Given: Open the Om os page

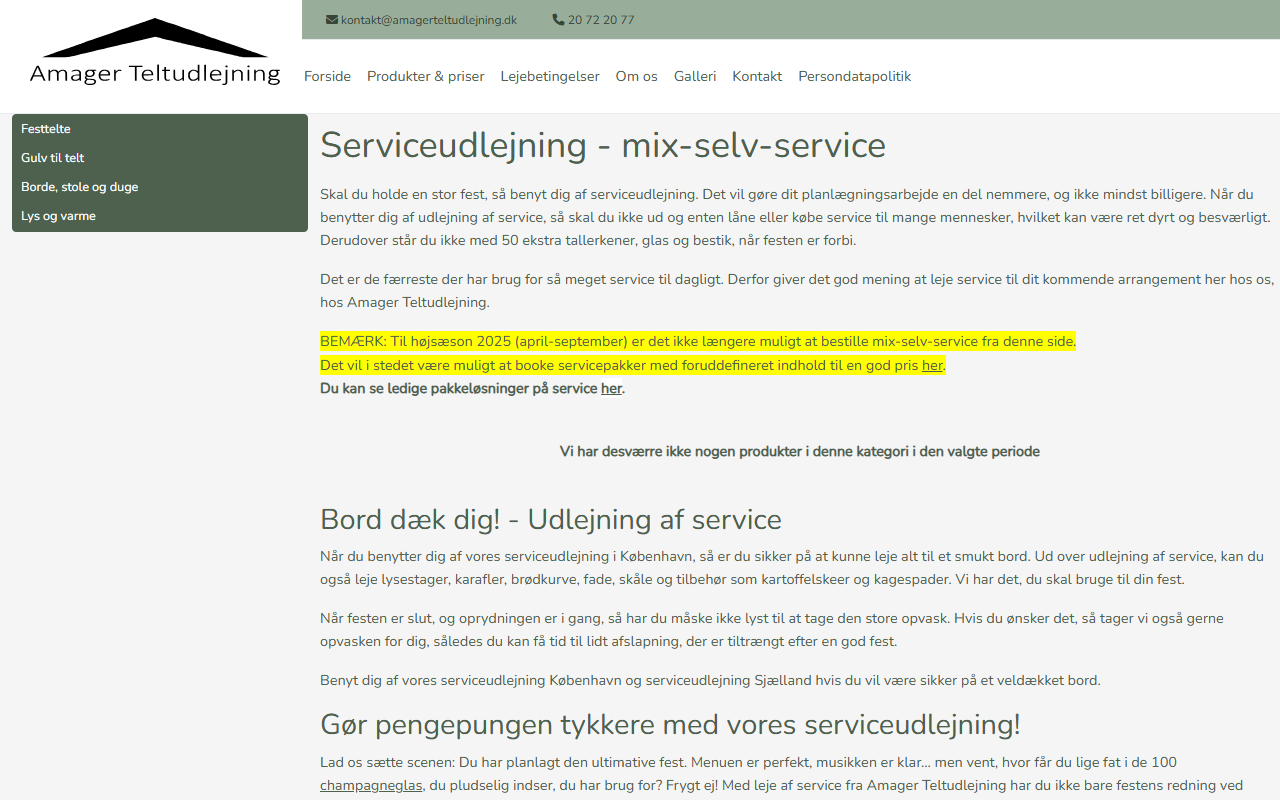Looking at the screenshot, I should tap(637, 76).
